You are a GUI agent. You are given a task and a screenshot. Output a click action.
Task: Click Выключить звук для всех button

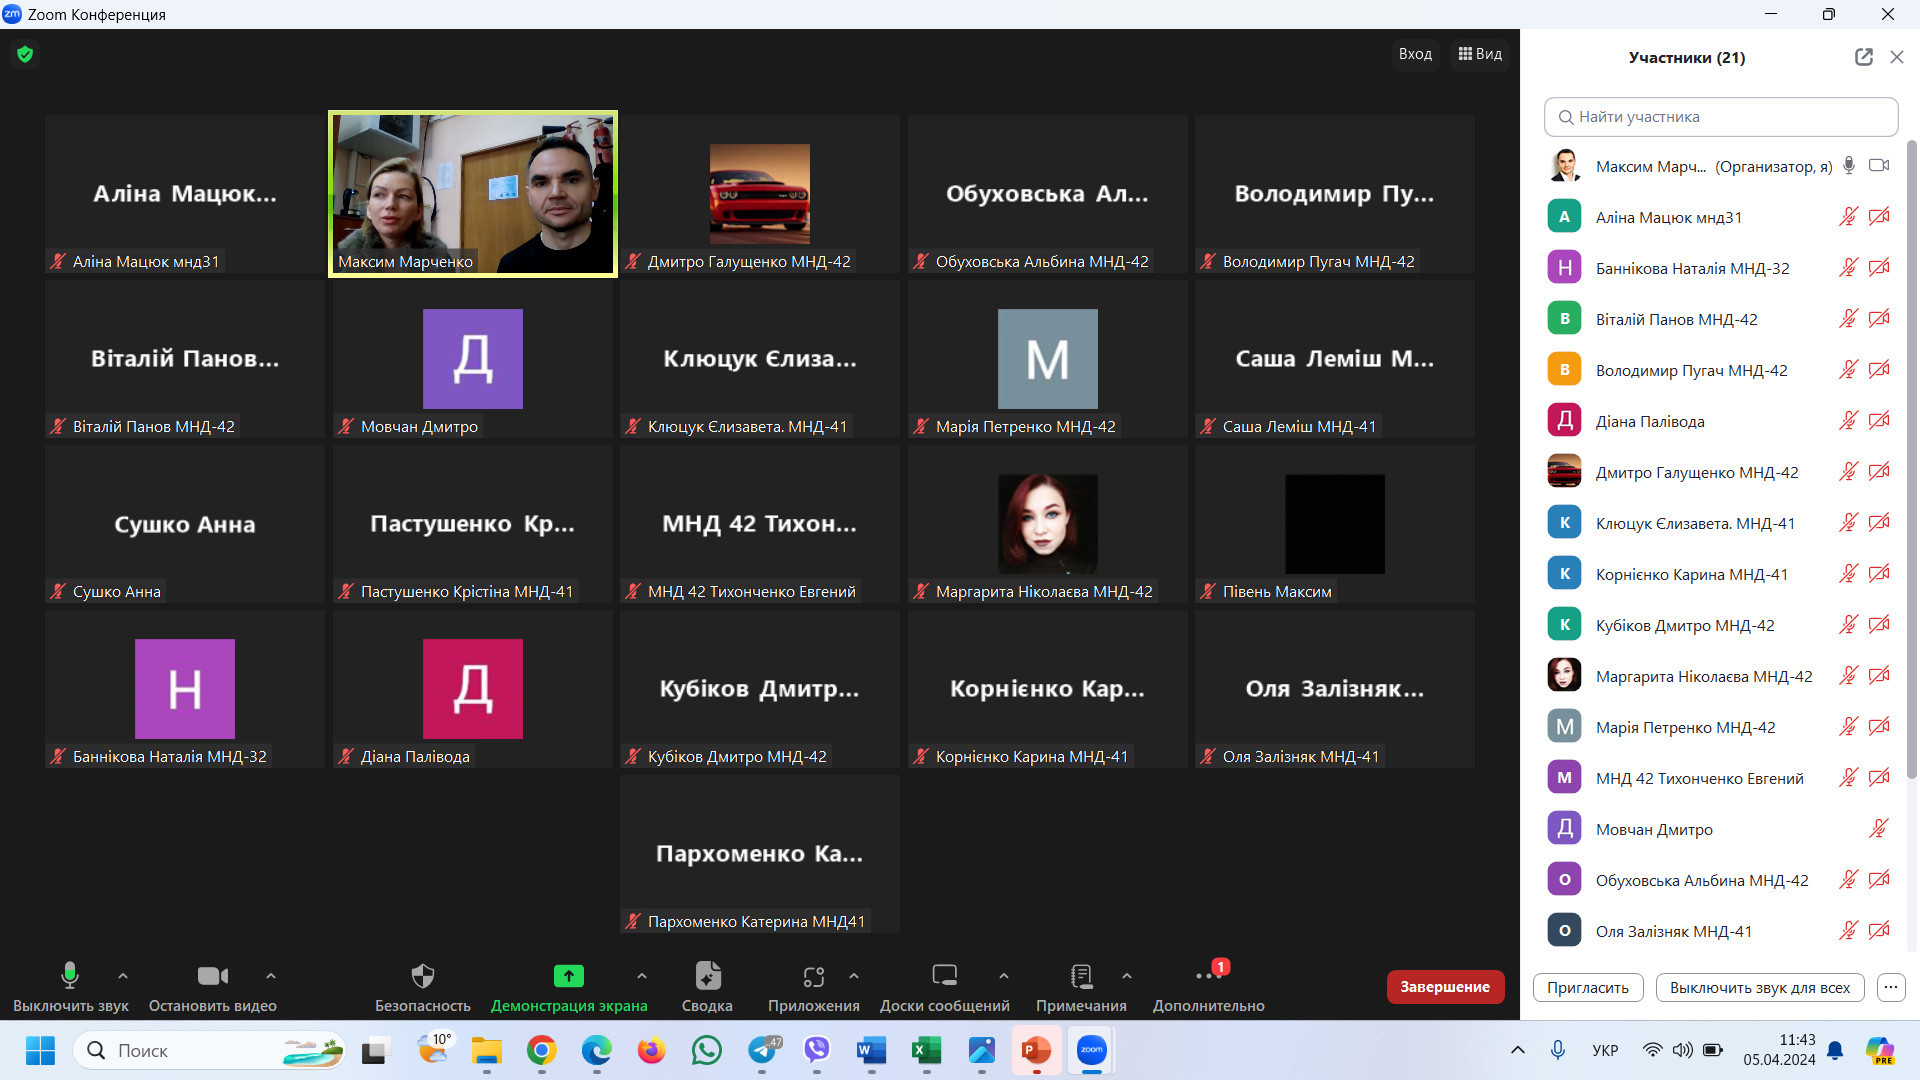tap(1760, 987)
